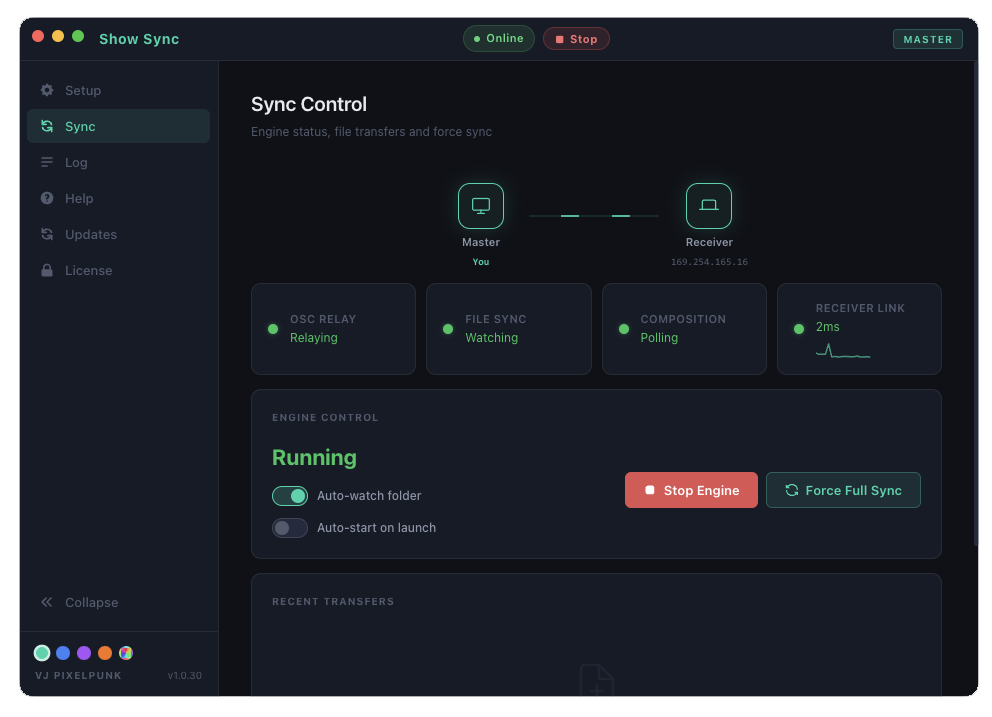Click the empty transfers file icon
This screenshot has width=992, height=717.
click(597, 680)
